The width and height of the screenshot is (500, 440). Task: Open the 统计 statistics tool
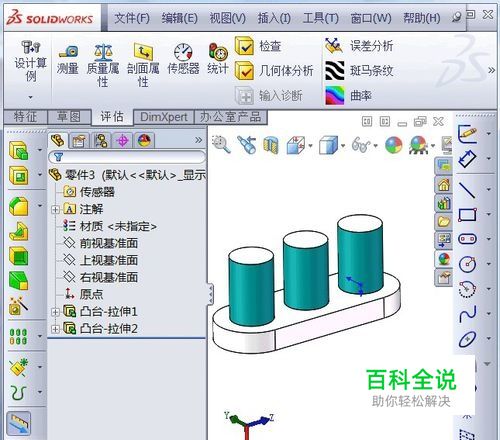(x=218, y=59)
